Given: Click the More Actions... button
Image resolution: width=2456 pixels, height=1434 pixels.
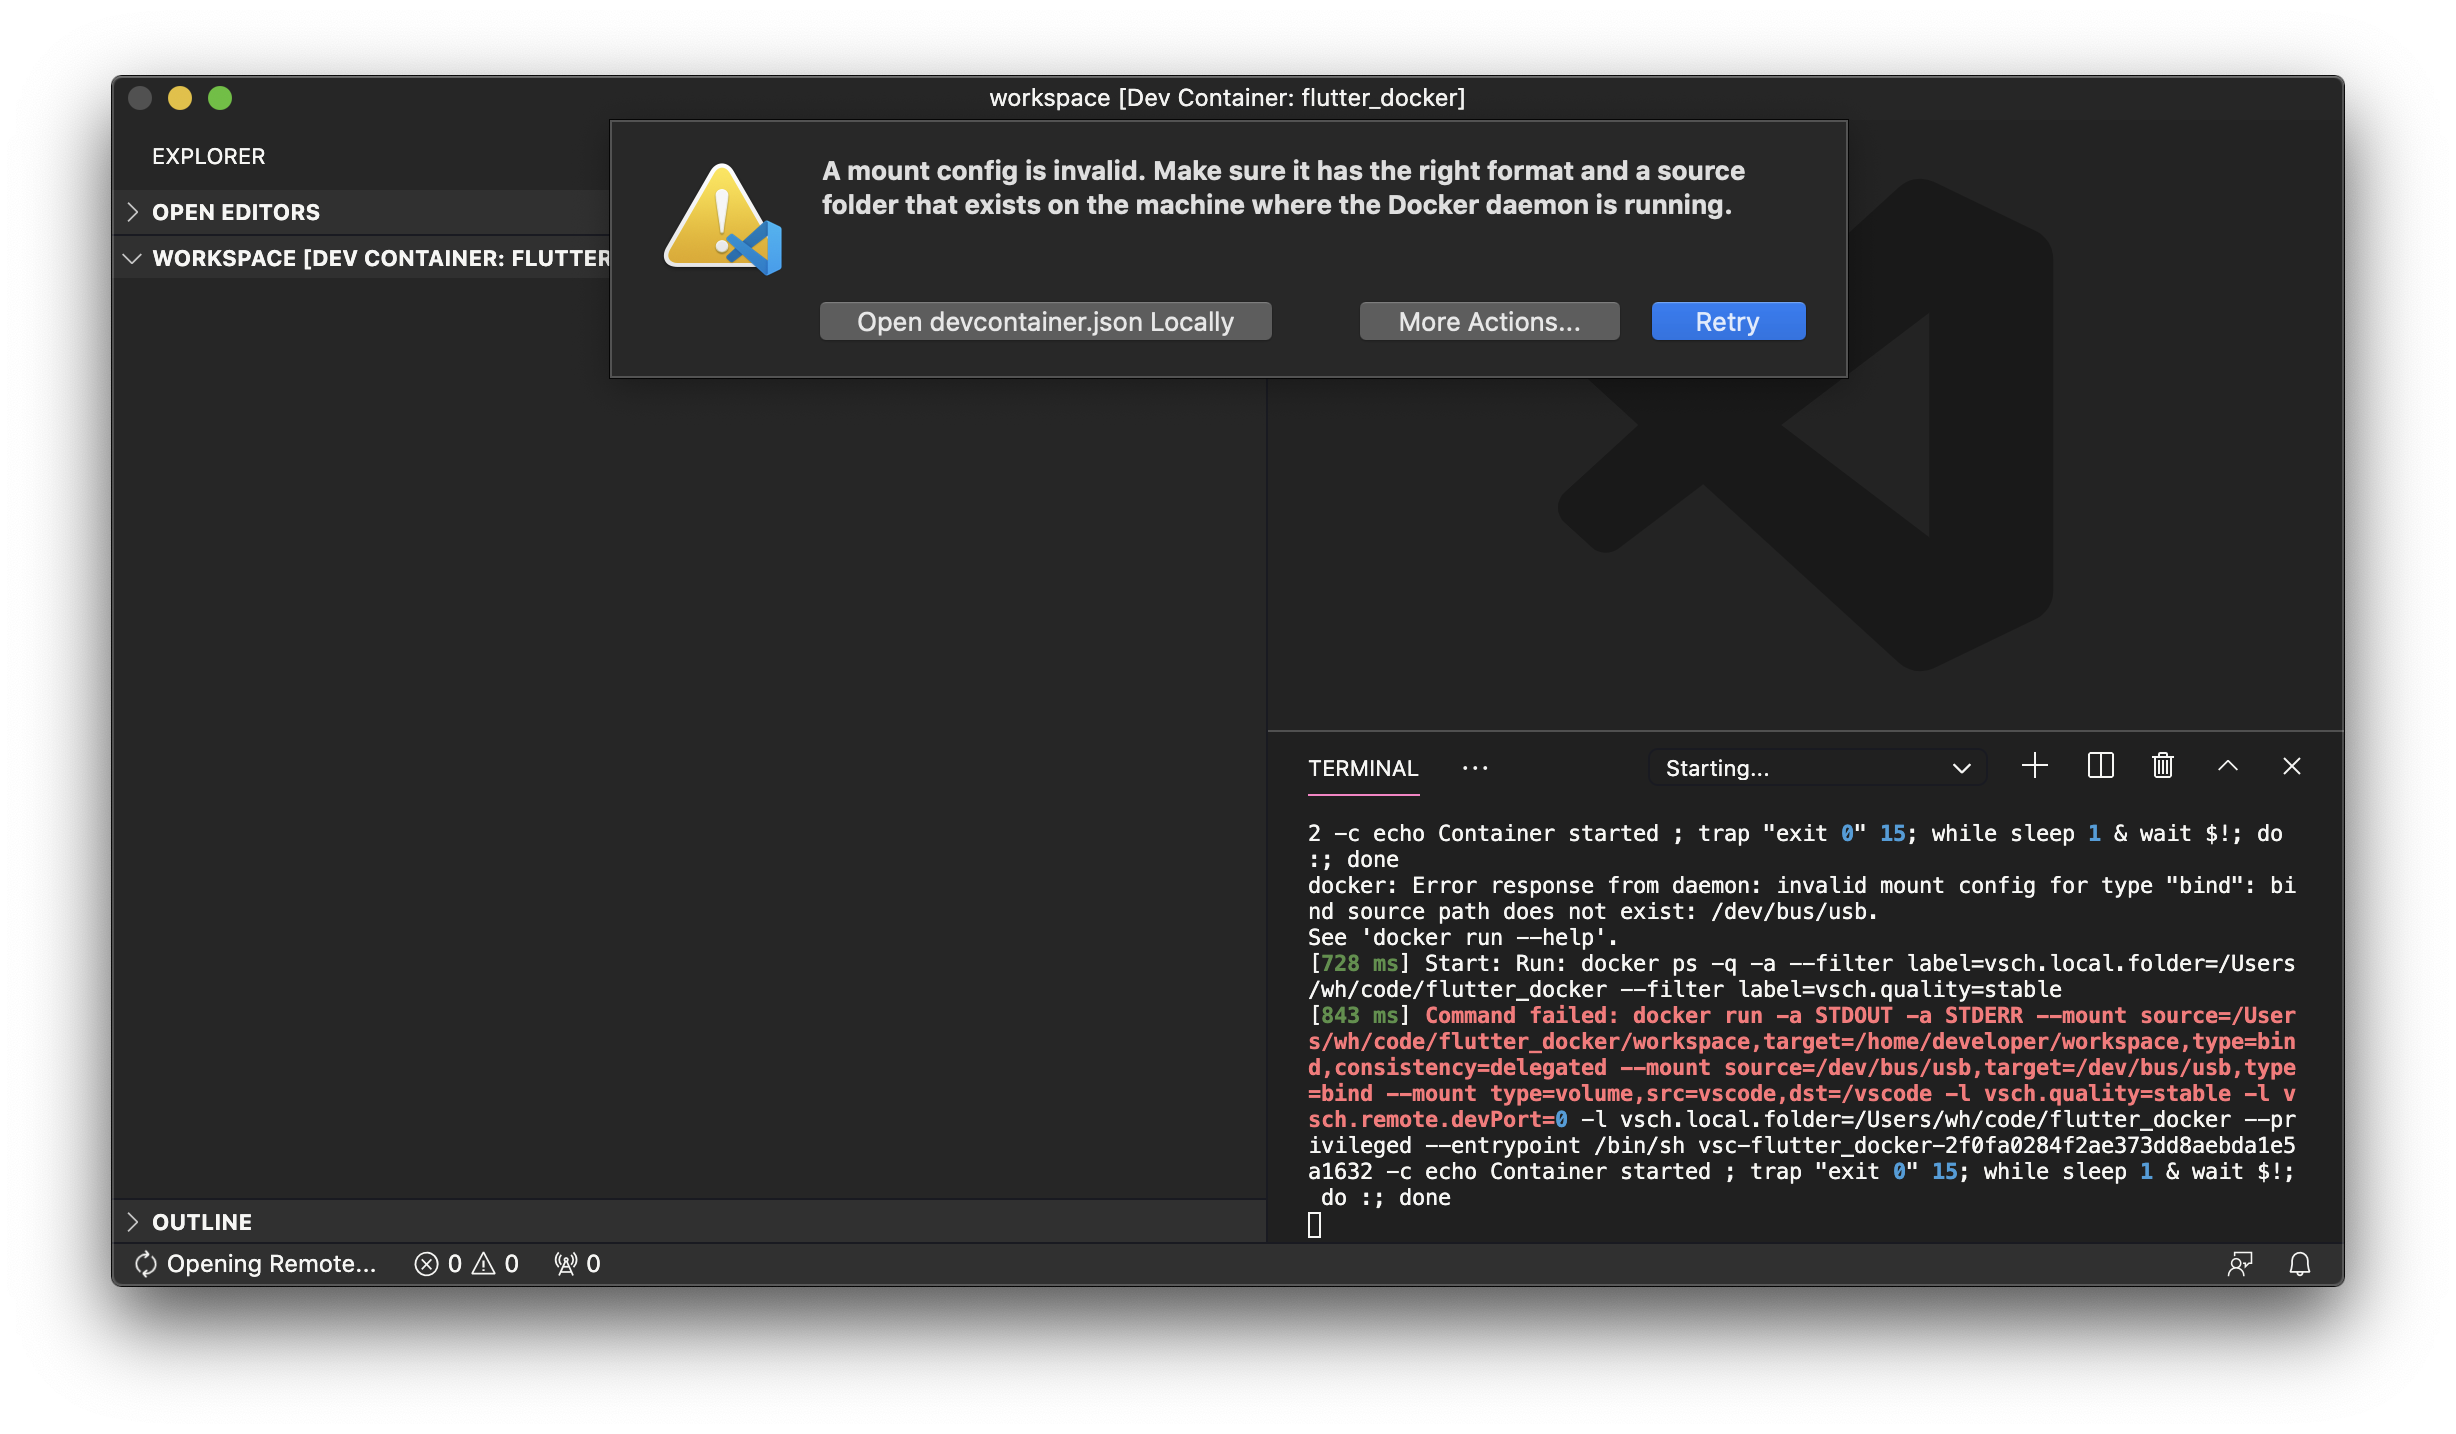Looking at the screenshot, I should tap(1488, 322).
